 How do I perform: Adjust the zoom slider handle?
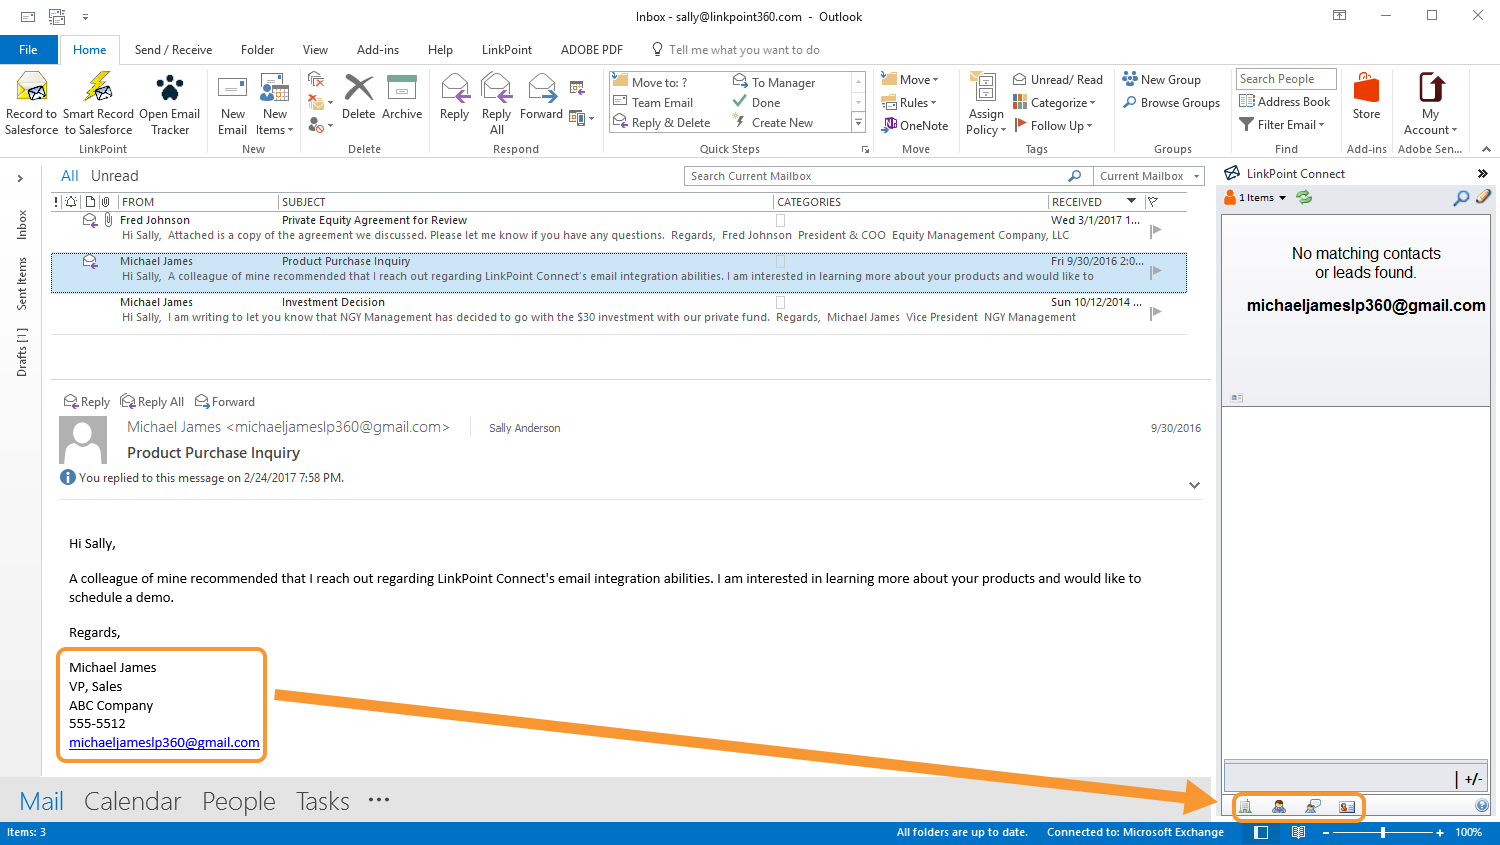coord(1383,832)
